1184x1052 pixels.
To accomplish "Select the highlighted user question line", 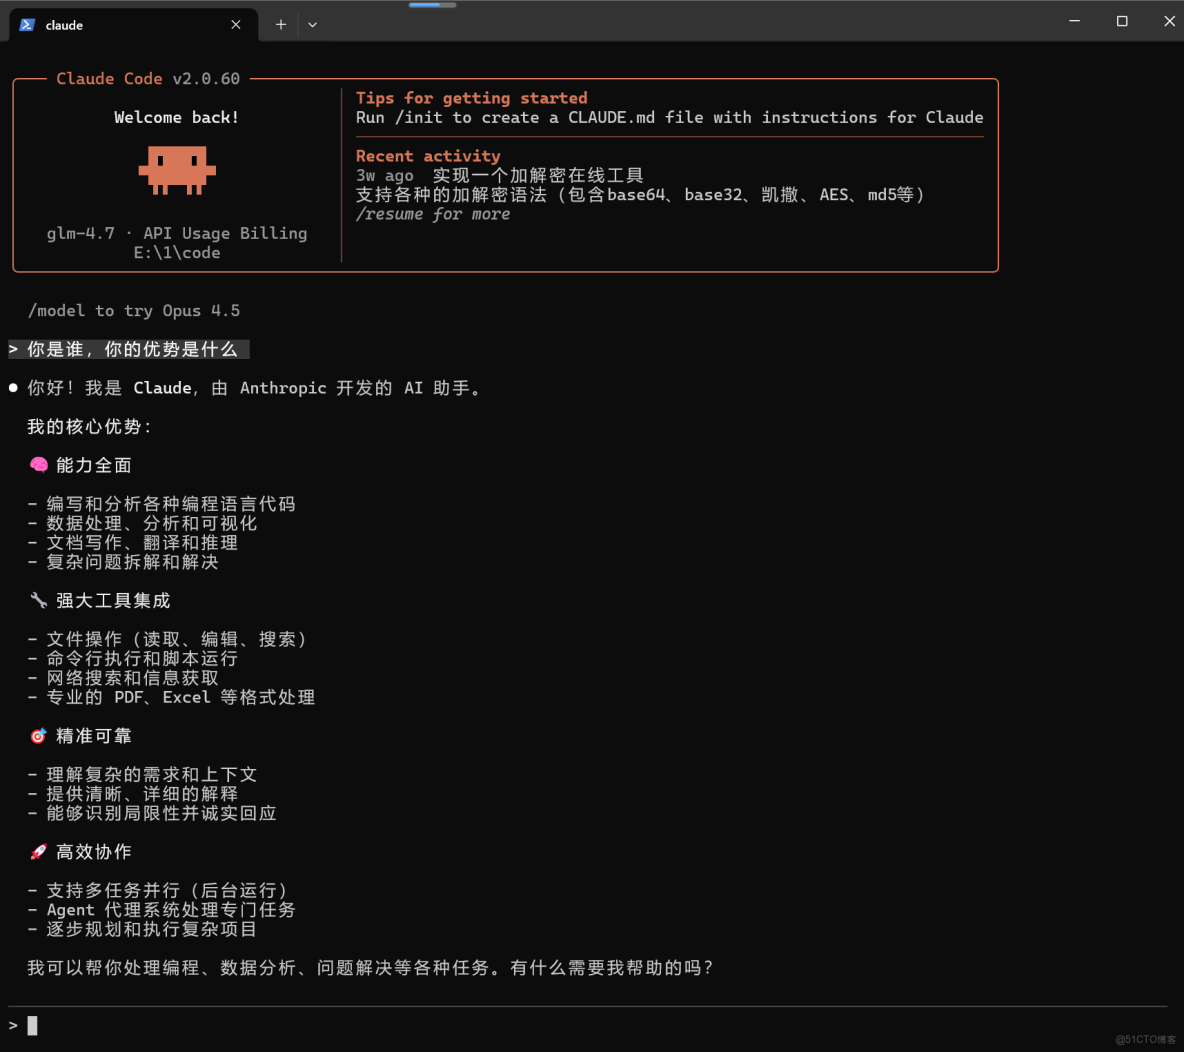I will tap(128, 349).
